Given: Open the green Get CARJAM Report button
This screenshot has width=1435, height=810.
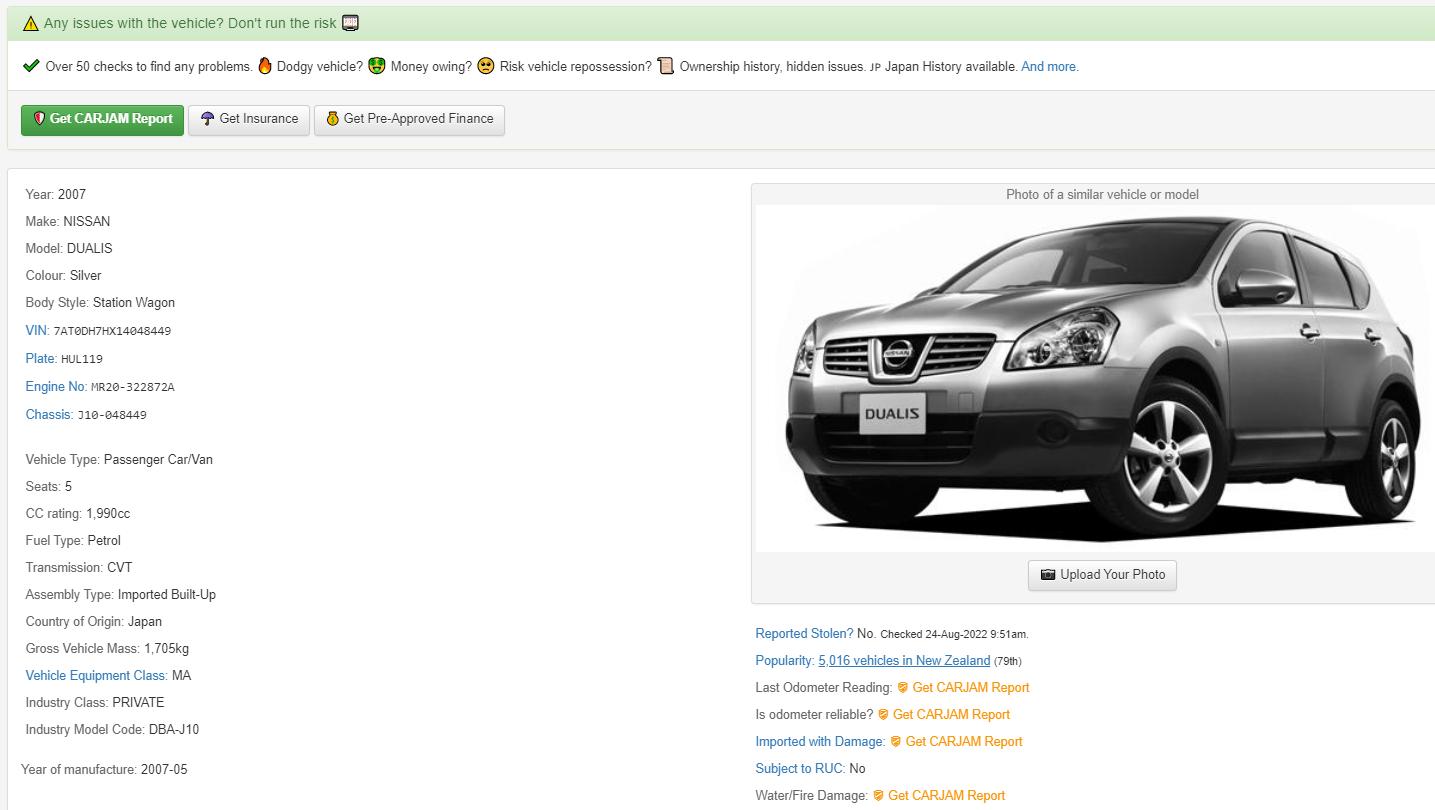Looking at the screenshot, I should coord(102,119).
